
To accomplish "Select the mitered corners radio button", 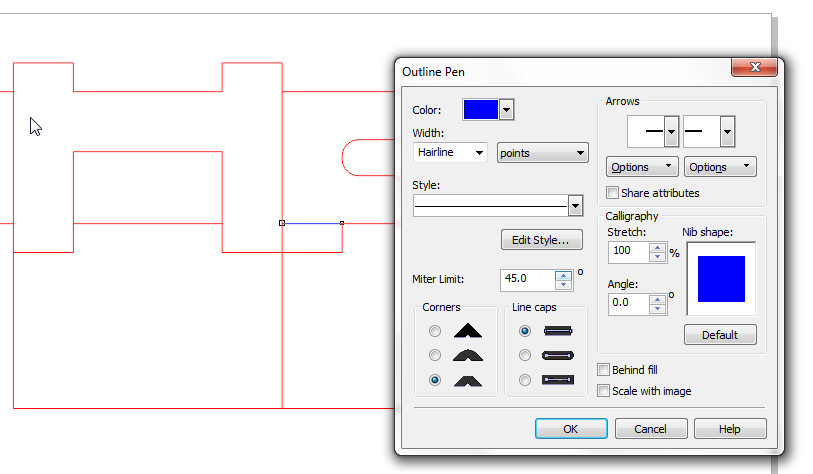I will [x=435, y=331].
